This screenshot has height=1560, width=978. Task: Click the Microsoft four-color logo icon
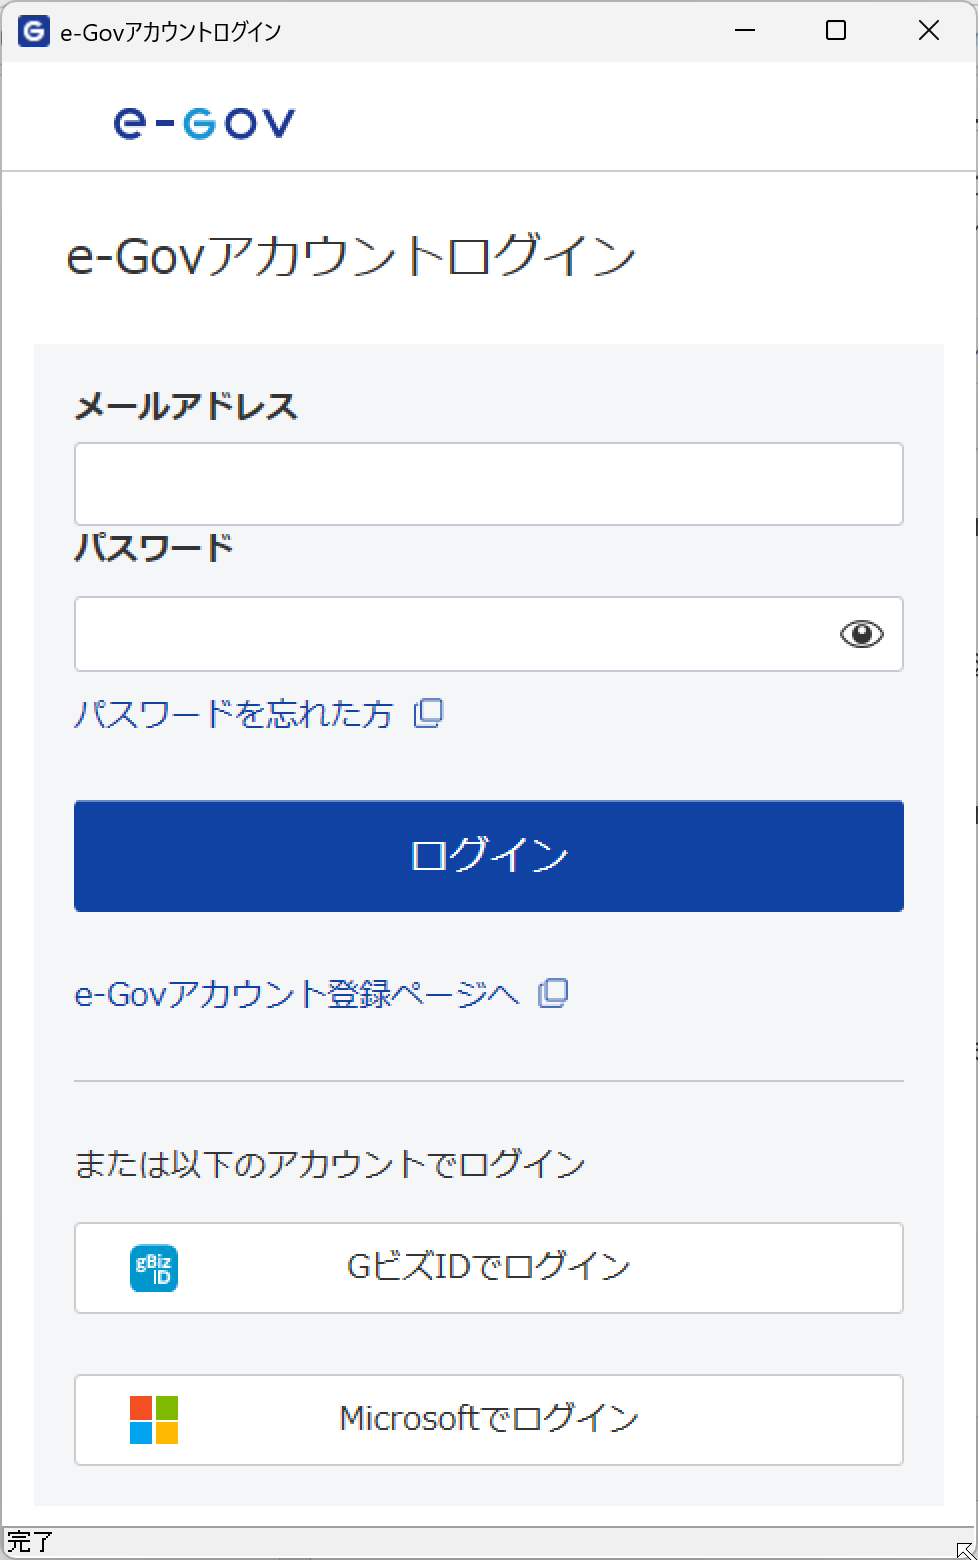pyautogui.click(x=154, y=1420)
